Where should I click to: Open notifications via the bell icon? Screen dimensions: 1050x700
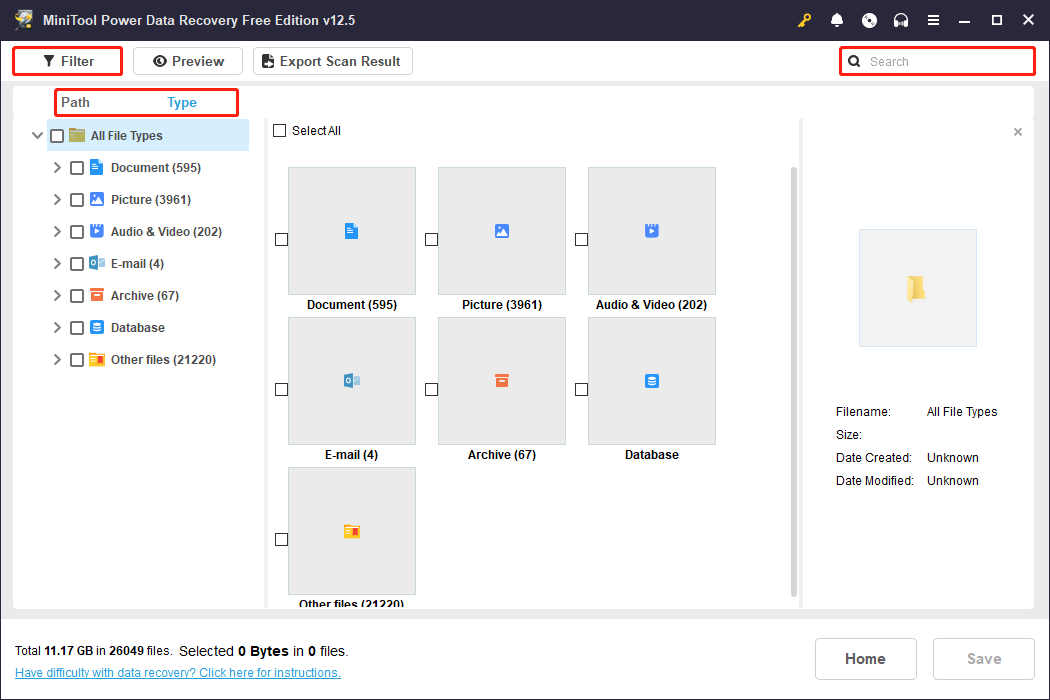click(837, 20)
